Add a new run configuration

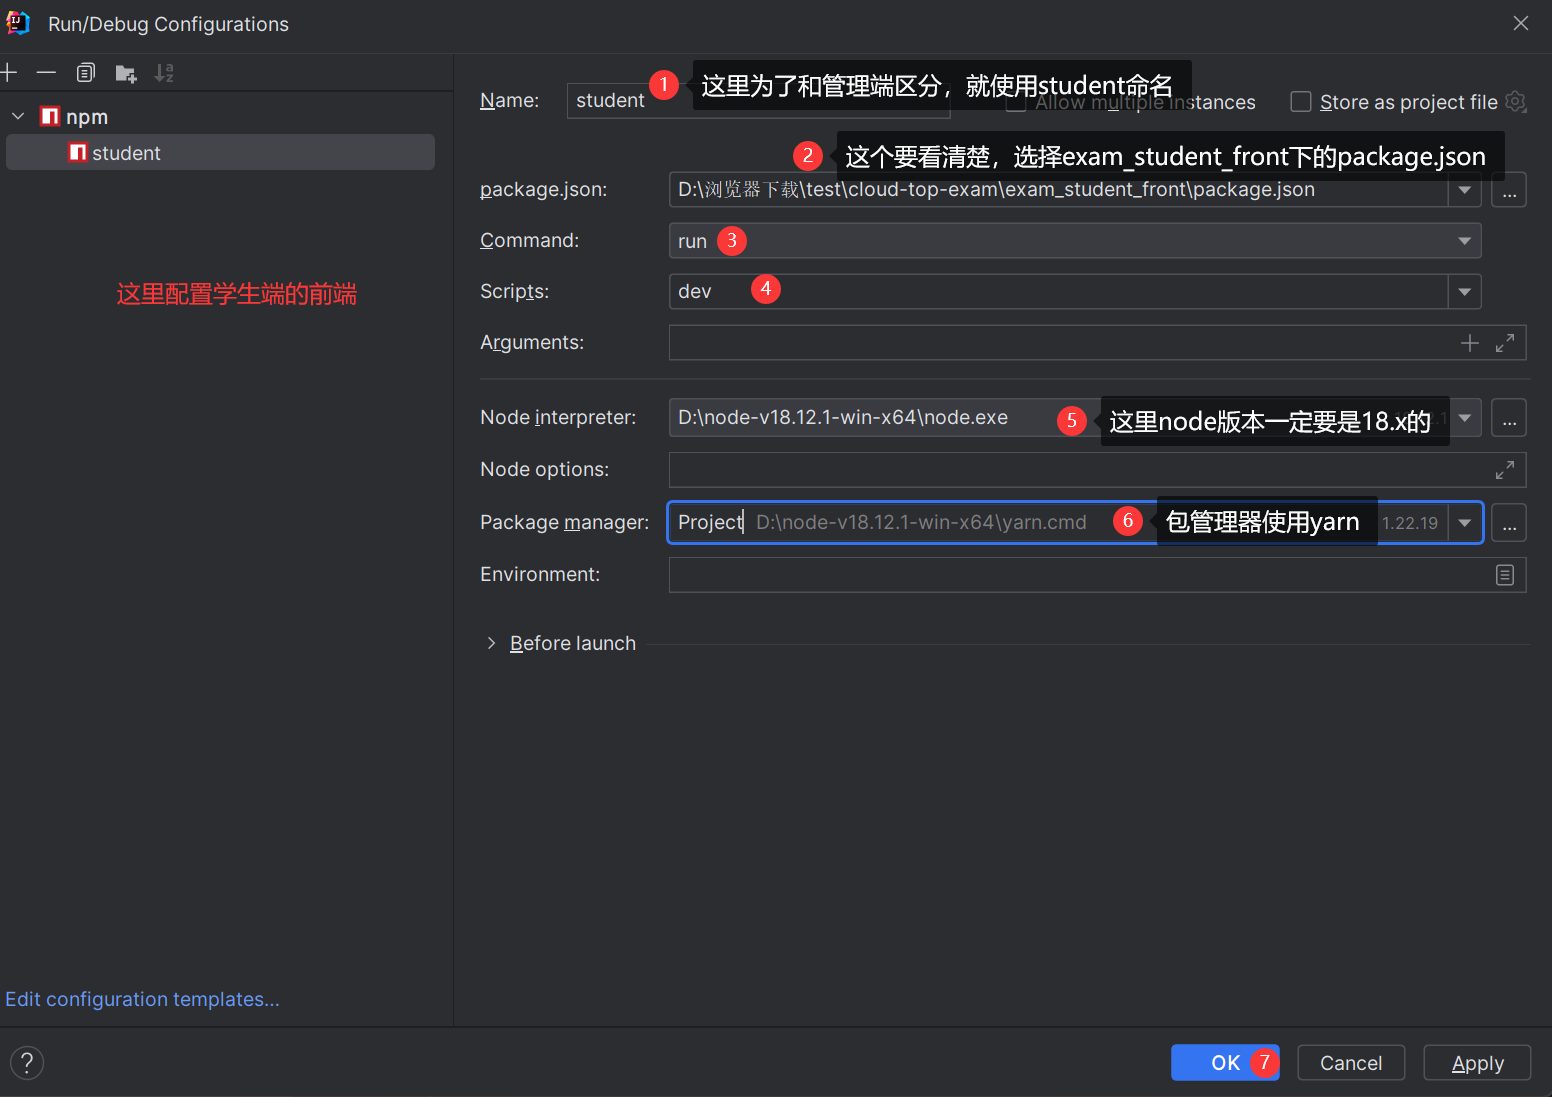(10, 72)
